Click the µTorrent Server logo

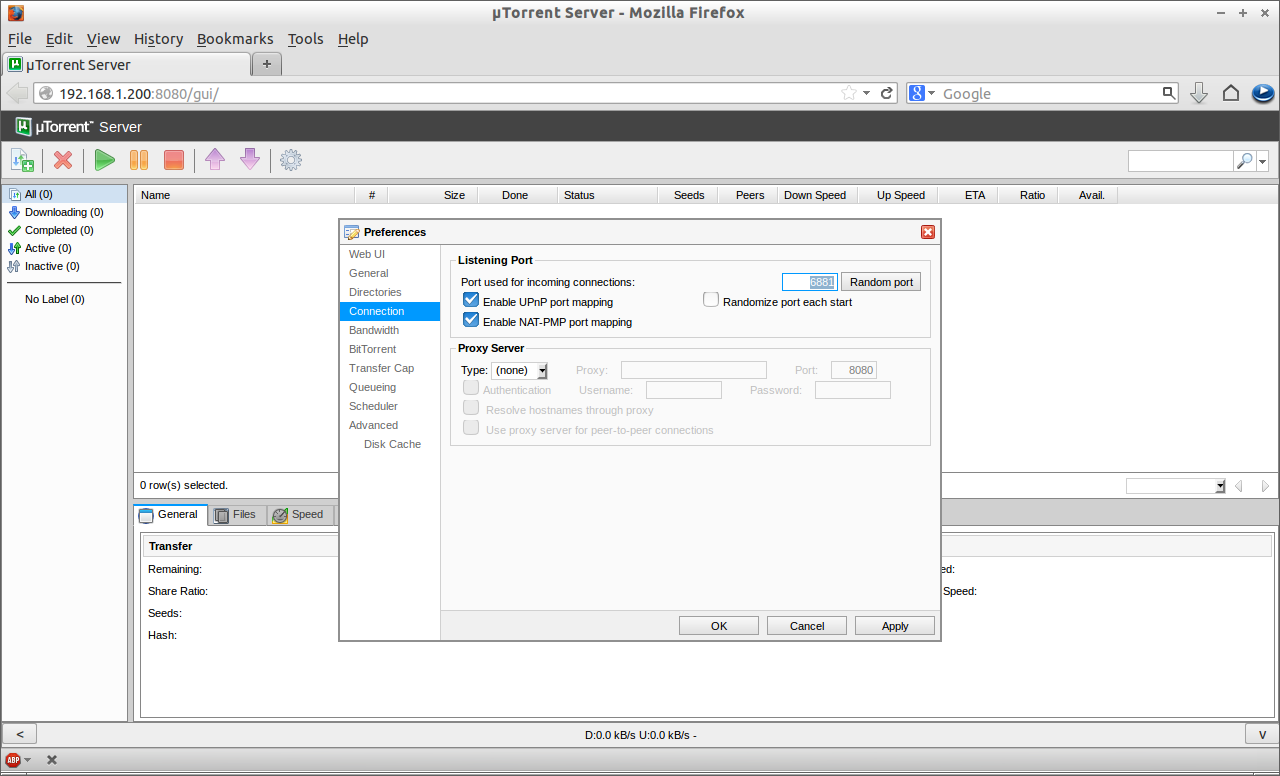click(79, 127)
